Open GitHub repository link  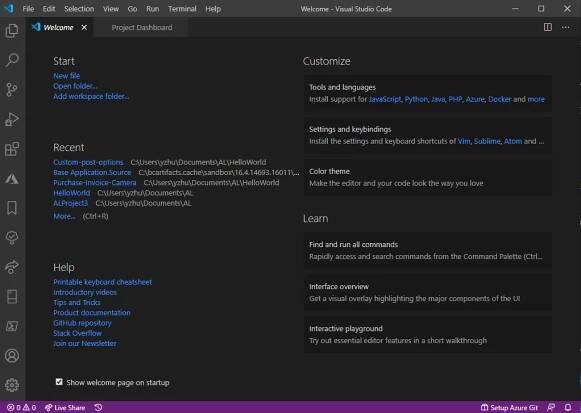tap(82, 323)
